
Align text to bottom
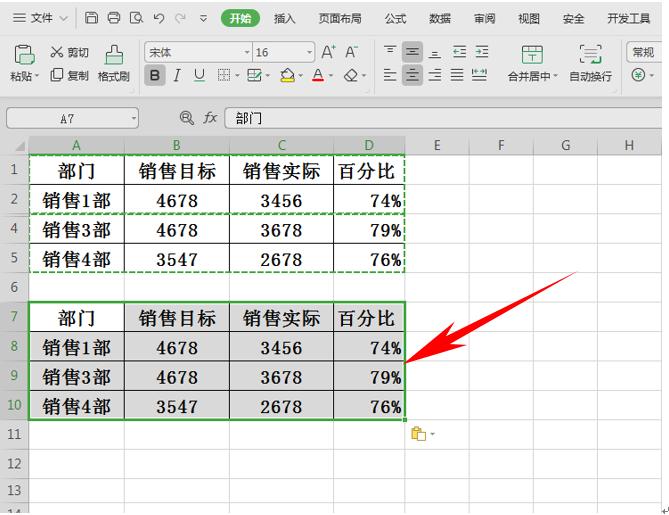435,52
